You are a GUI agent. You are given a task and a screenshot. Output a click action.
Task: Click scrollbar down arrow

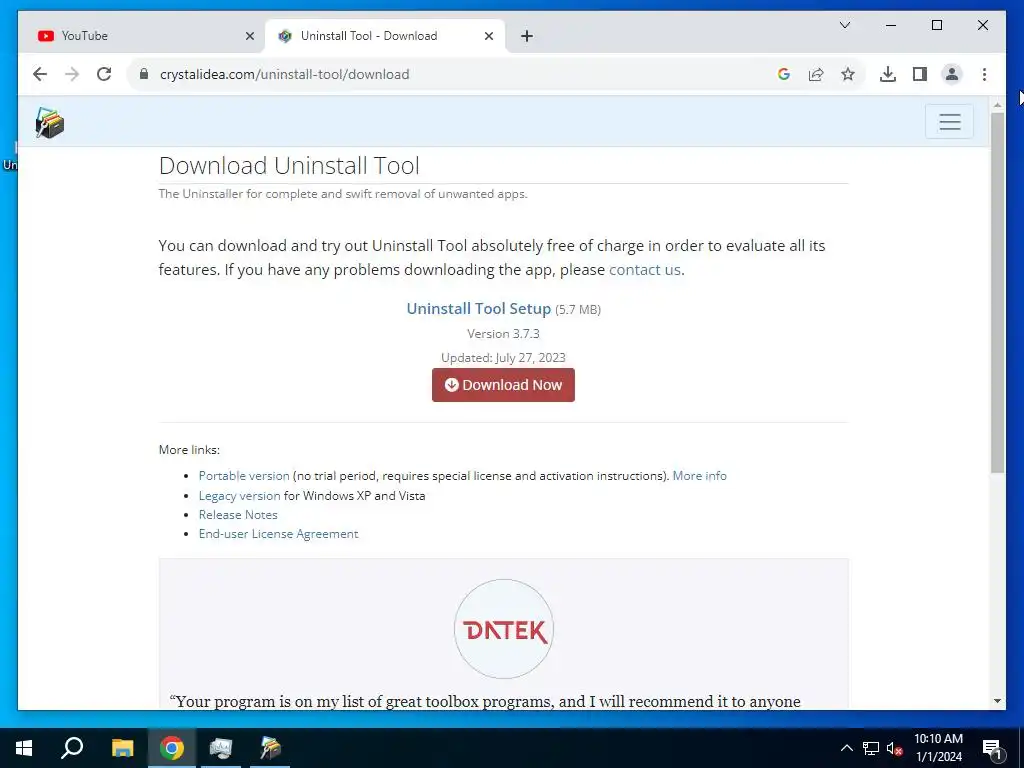997,701
